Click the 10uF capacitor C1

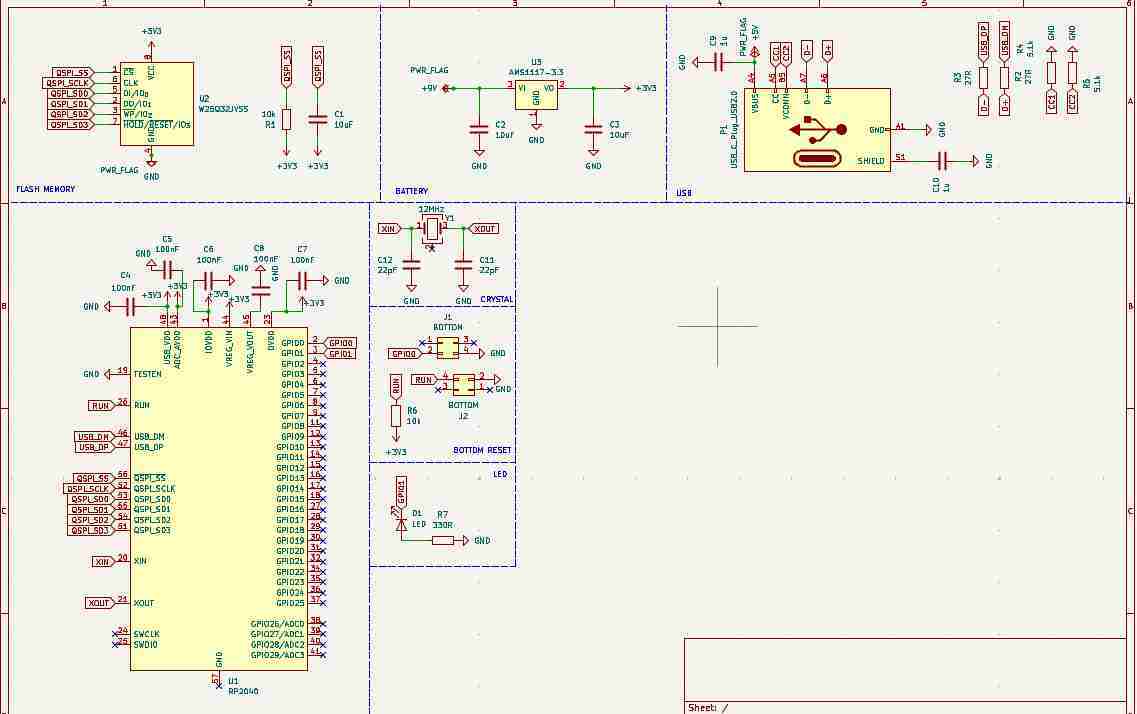pyautogui.click(x=318, y=120)
